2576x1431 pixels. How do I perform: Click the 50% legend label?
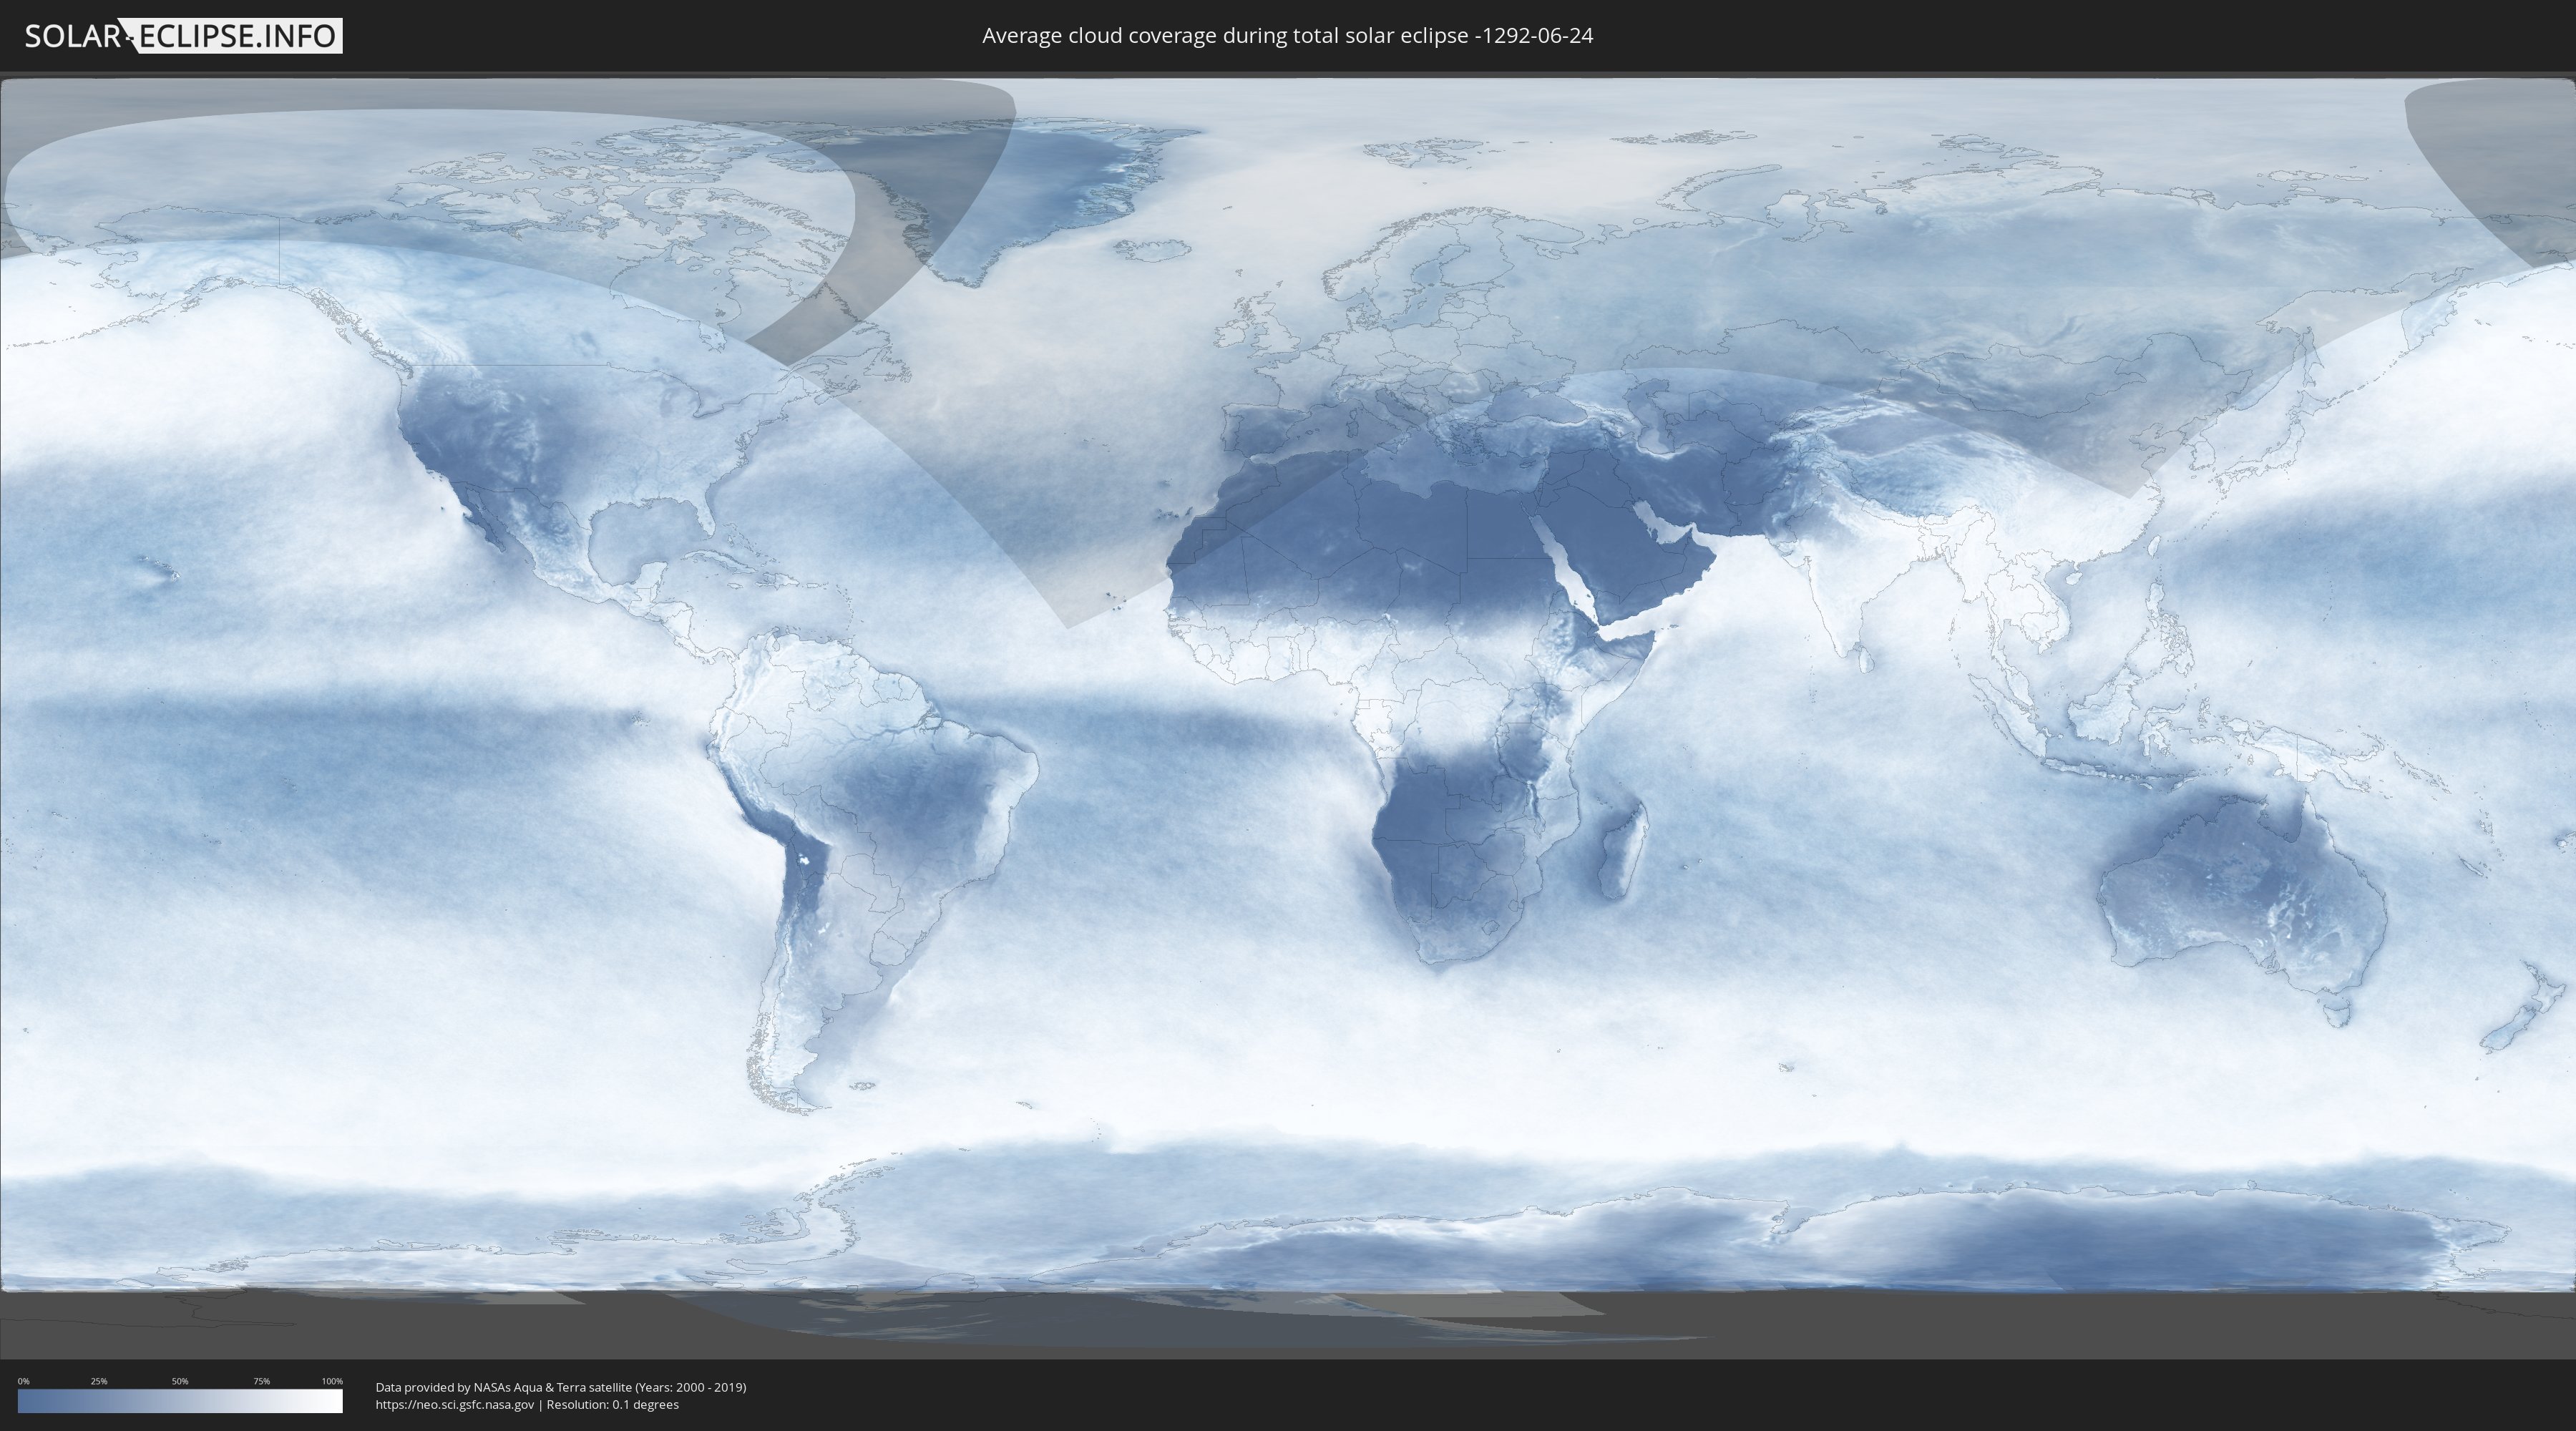pos(180,1381)
